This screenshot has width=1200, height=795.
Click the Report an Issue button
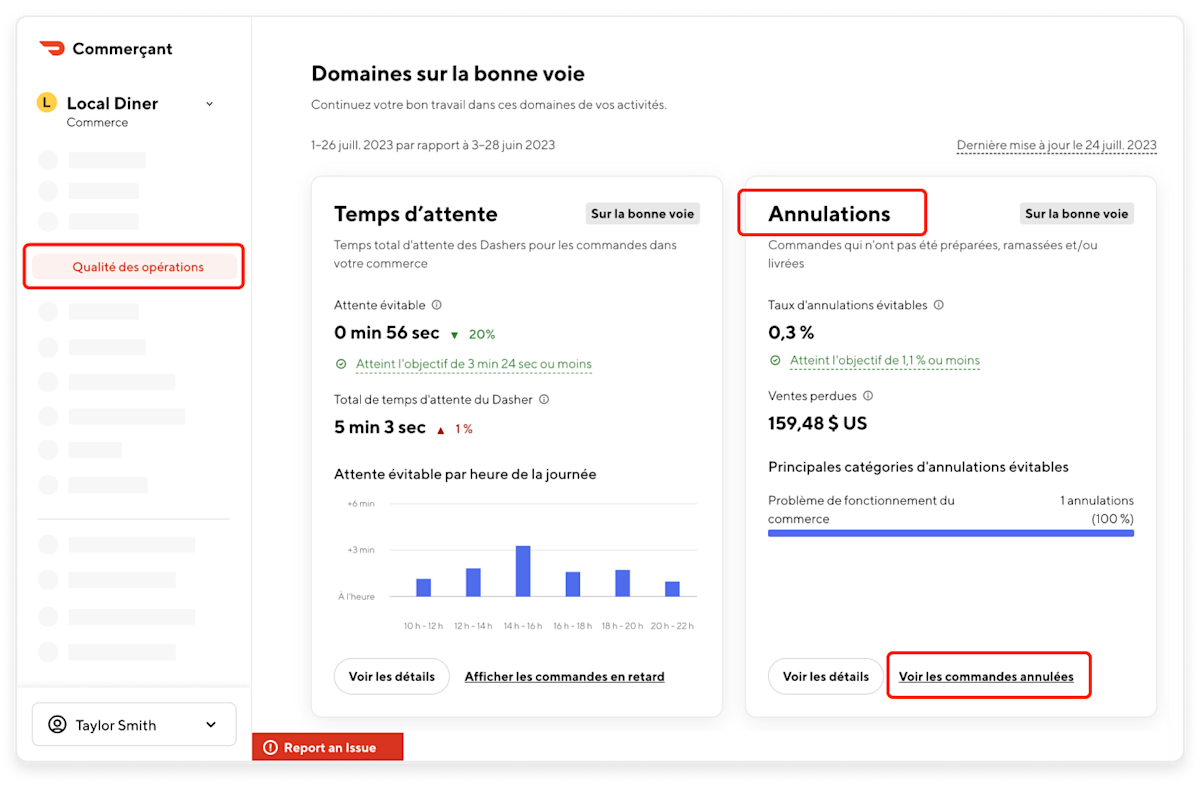(327, 747)
